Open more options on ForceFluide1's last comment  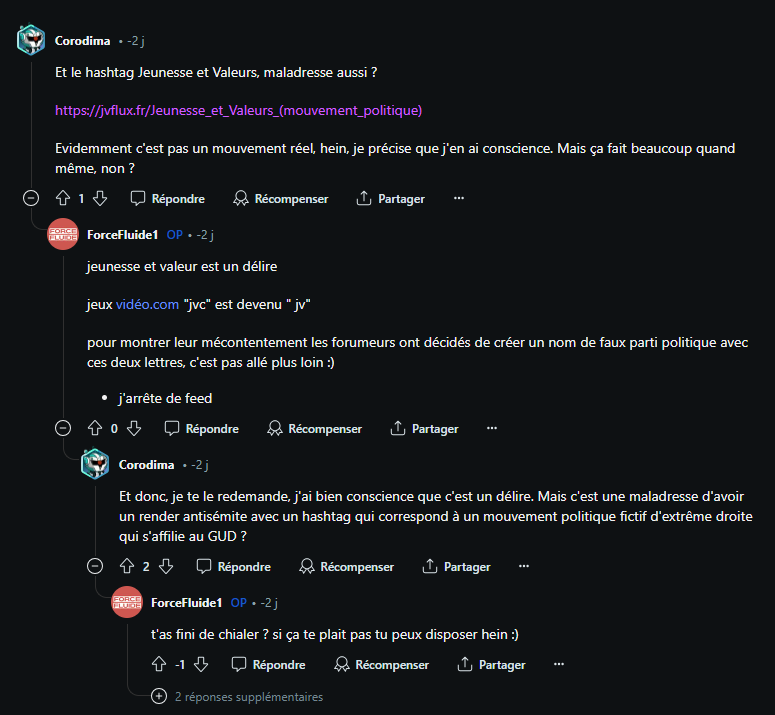[x=559, y=664]
